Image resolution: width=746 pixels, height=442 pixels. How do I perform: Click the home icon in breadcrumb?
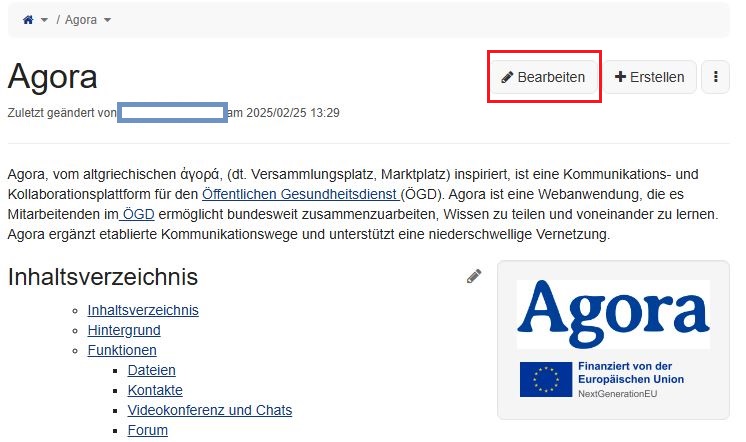[x=28, y=20]
